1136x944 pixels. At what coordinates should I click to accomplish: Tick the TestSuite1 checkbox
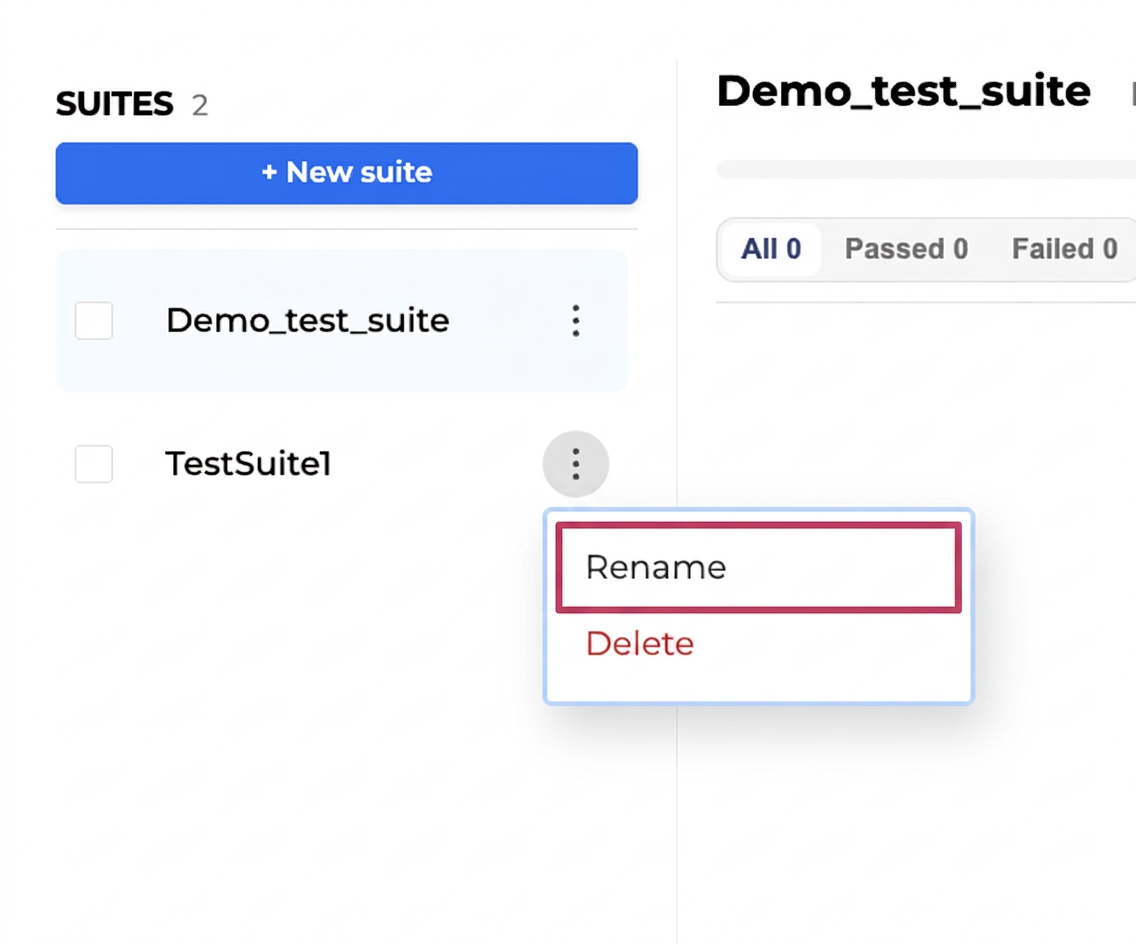pyautogui.click(x=94, y=464)
